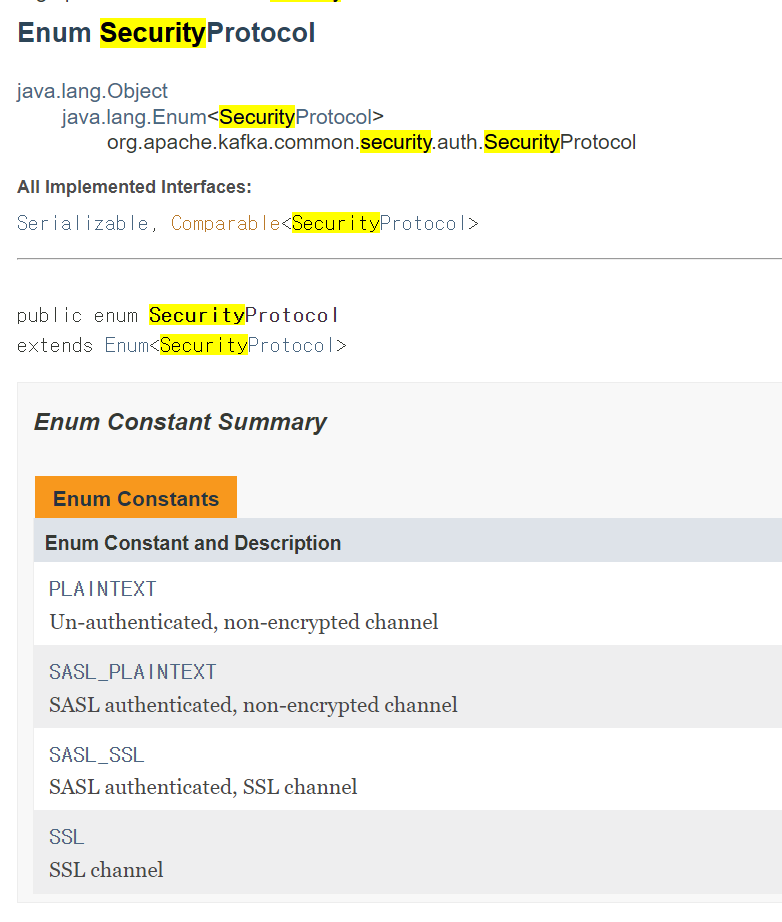This screenshot has width=782, height=922.
Task: Open the java.lang.Object link
Action: pos(92,91)
